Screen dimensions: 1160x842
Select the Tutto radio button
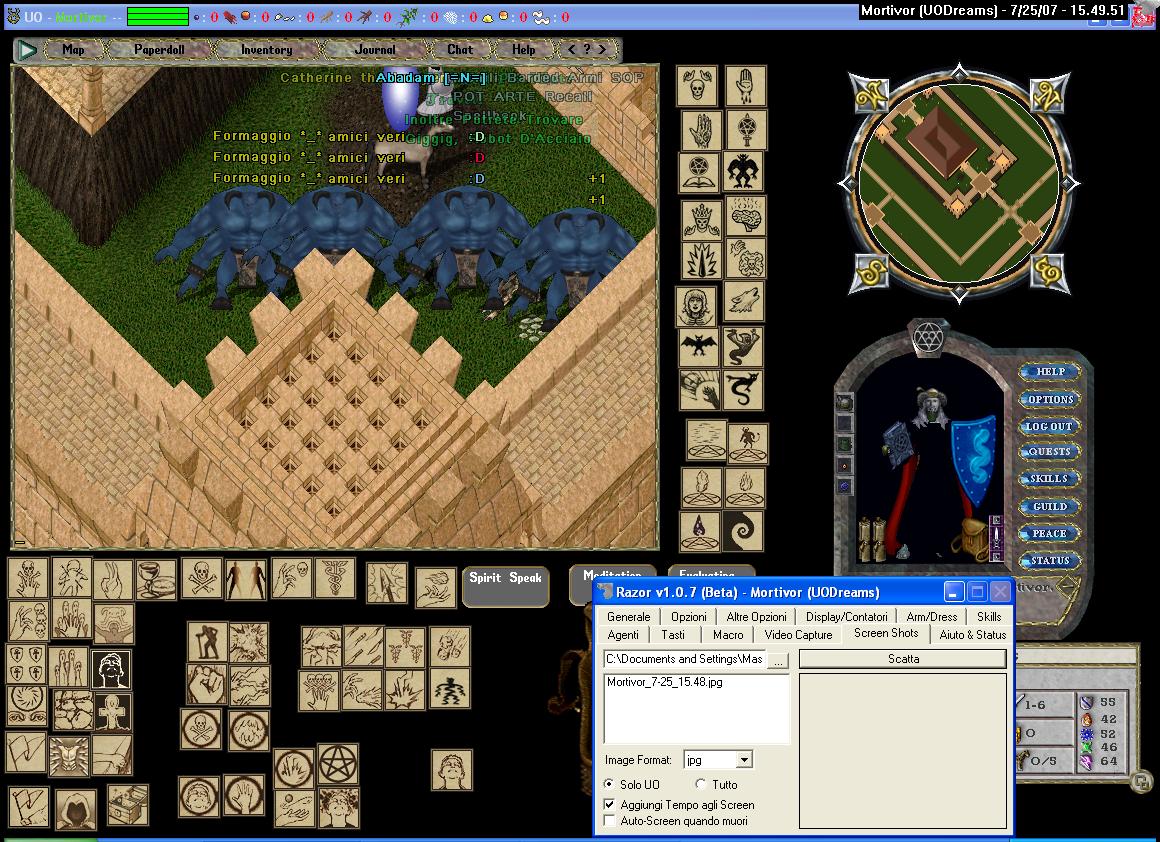[x=701, y=784]
